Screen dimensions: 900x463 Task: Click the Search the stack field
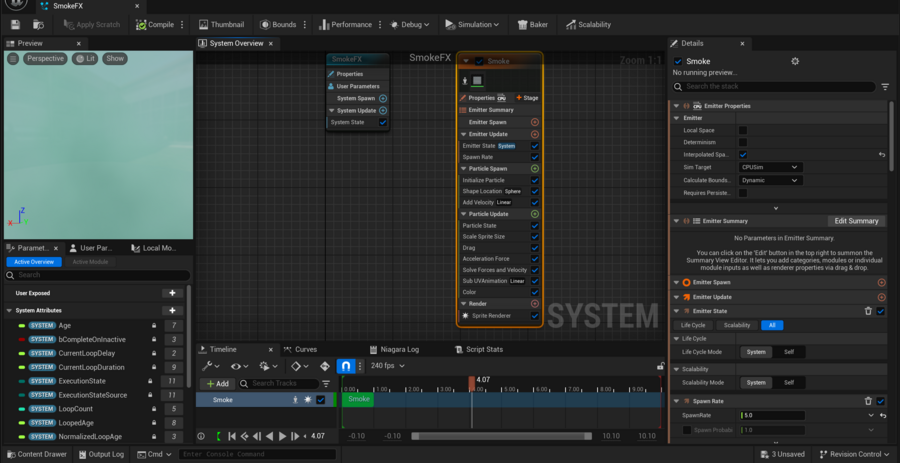coord(774,87)
